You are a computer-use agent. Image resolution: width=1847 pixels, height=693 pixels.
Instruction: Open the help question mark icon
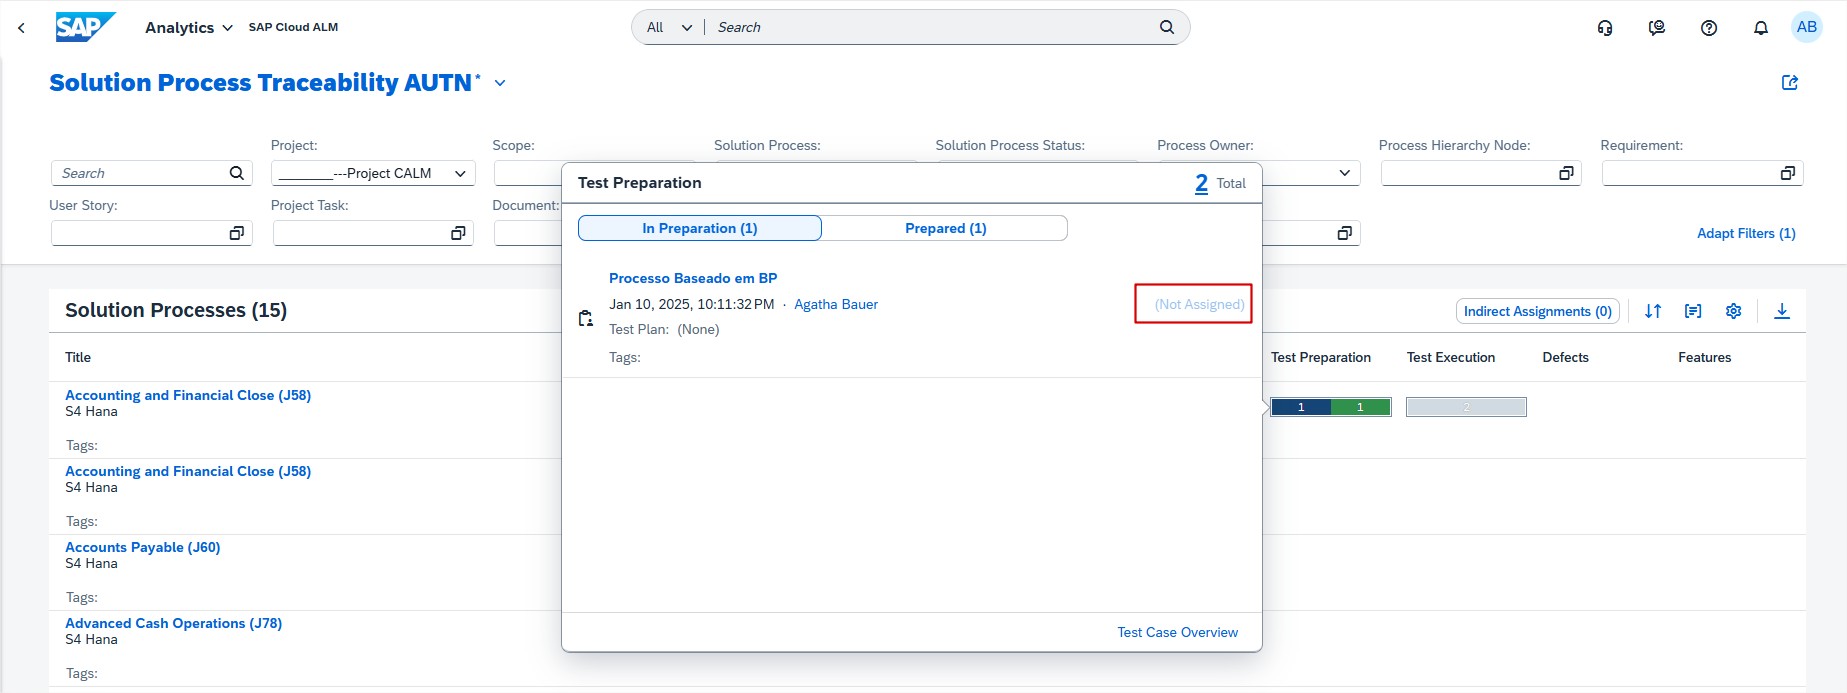pyautogui.click(x=1708, y=28)
